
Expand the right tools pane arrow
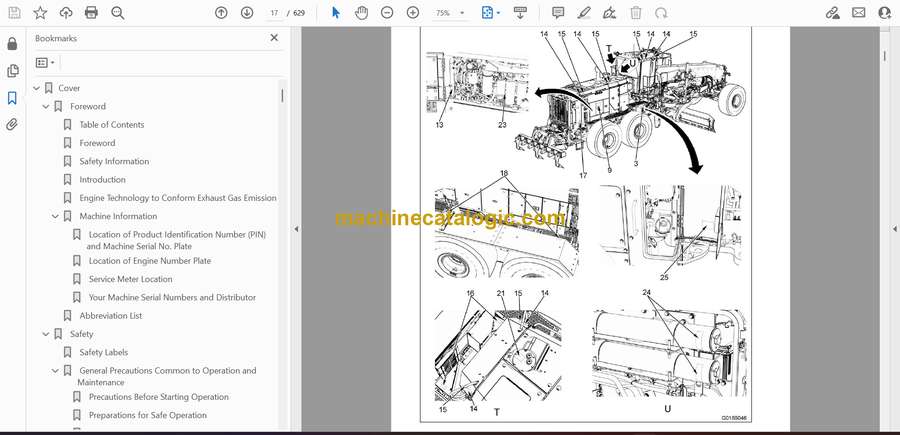[894, 229]
